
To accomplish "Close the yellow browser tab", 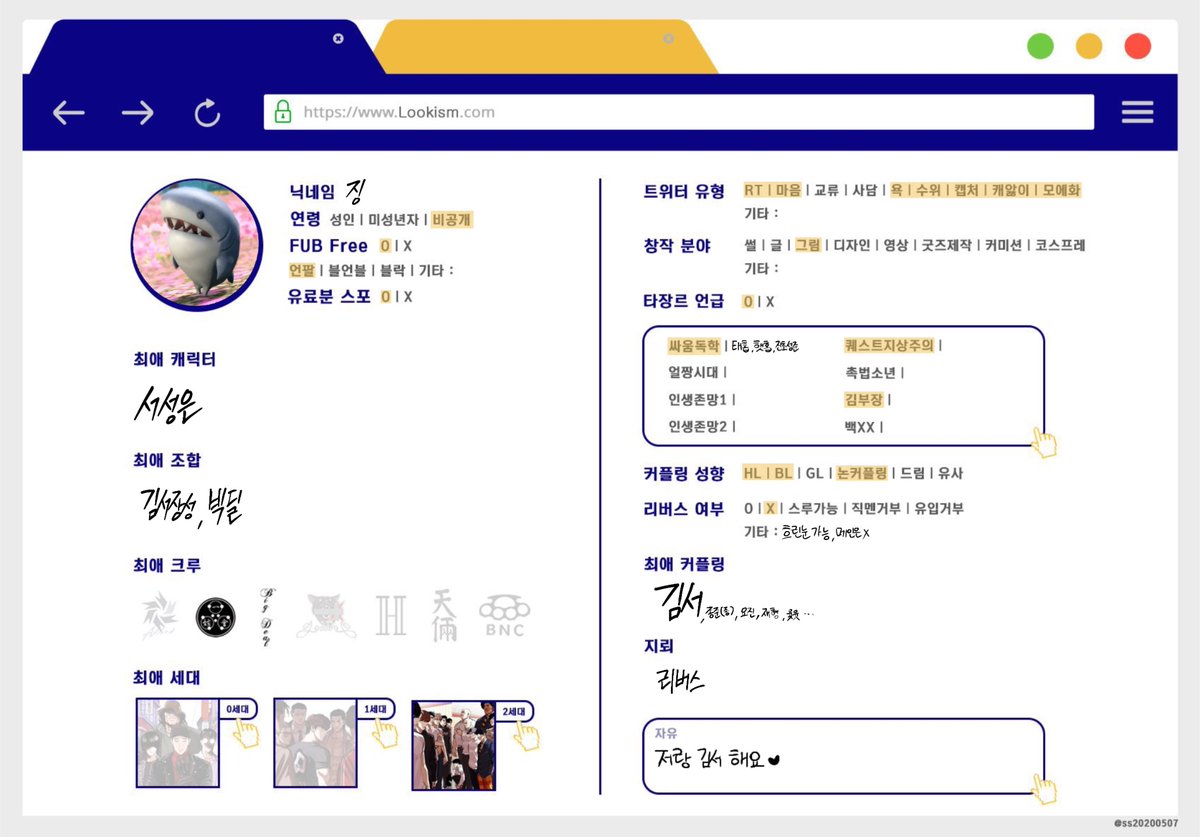I will [668, 38].
